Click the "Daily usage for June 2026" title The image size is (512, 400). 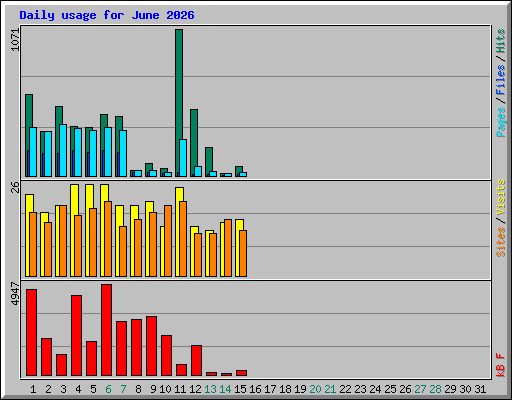pos(107,15)
